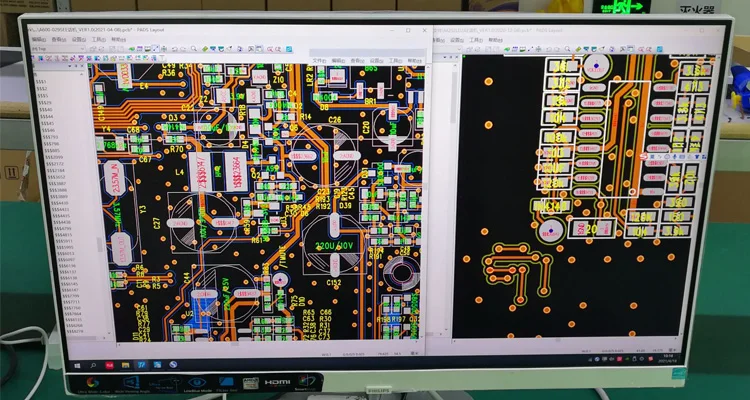Select net $$$46 in project explorer list
Image resolution: width=750 pixels, height=400 pixels.
pos(48,130)
